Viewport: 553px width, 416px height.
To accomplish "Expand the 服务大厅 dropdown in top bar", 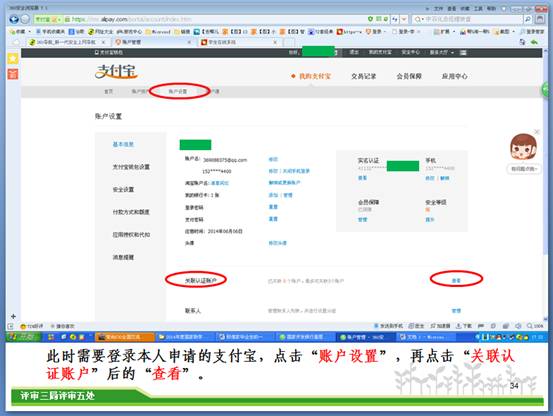I will (x=442, y=52).
